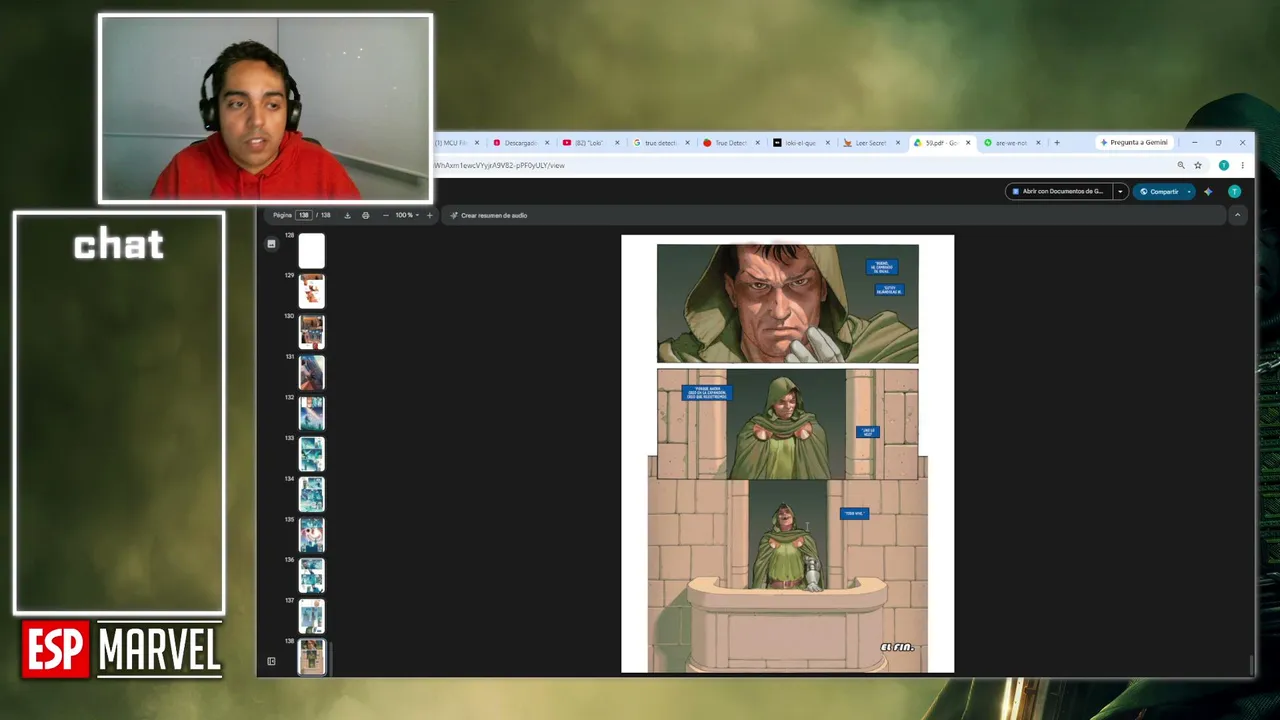Screen dimensions: 1280x720
Task: Close the 'Descargado' browser tab
Action: point(547,143)
